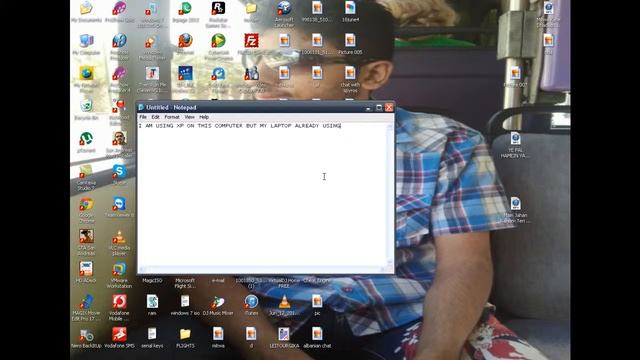Image resolution: width=640 pixels, height=360 pixels.
Task: Select the My Documents desktop icon
Action: coord(86,11)
